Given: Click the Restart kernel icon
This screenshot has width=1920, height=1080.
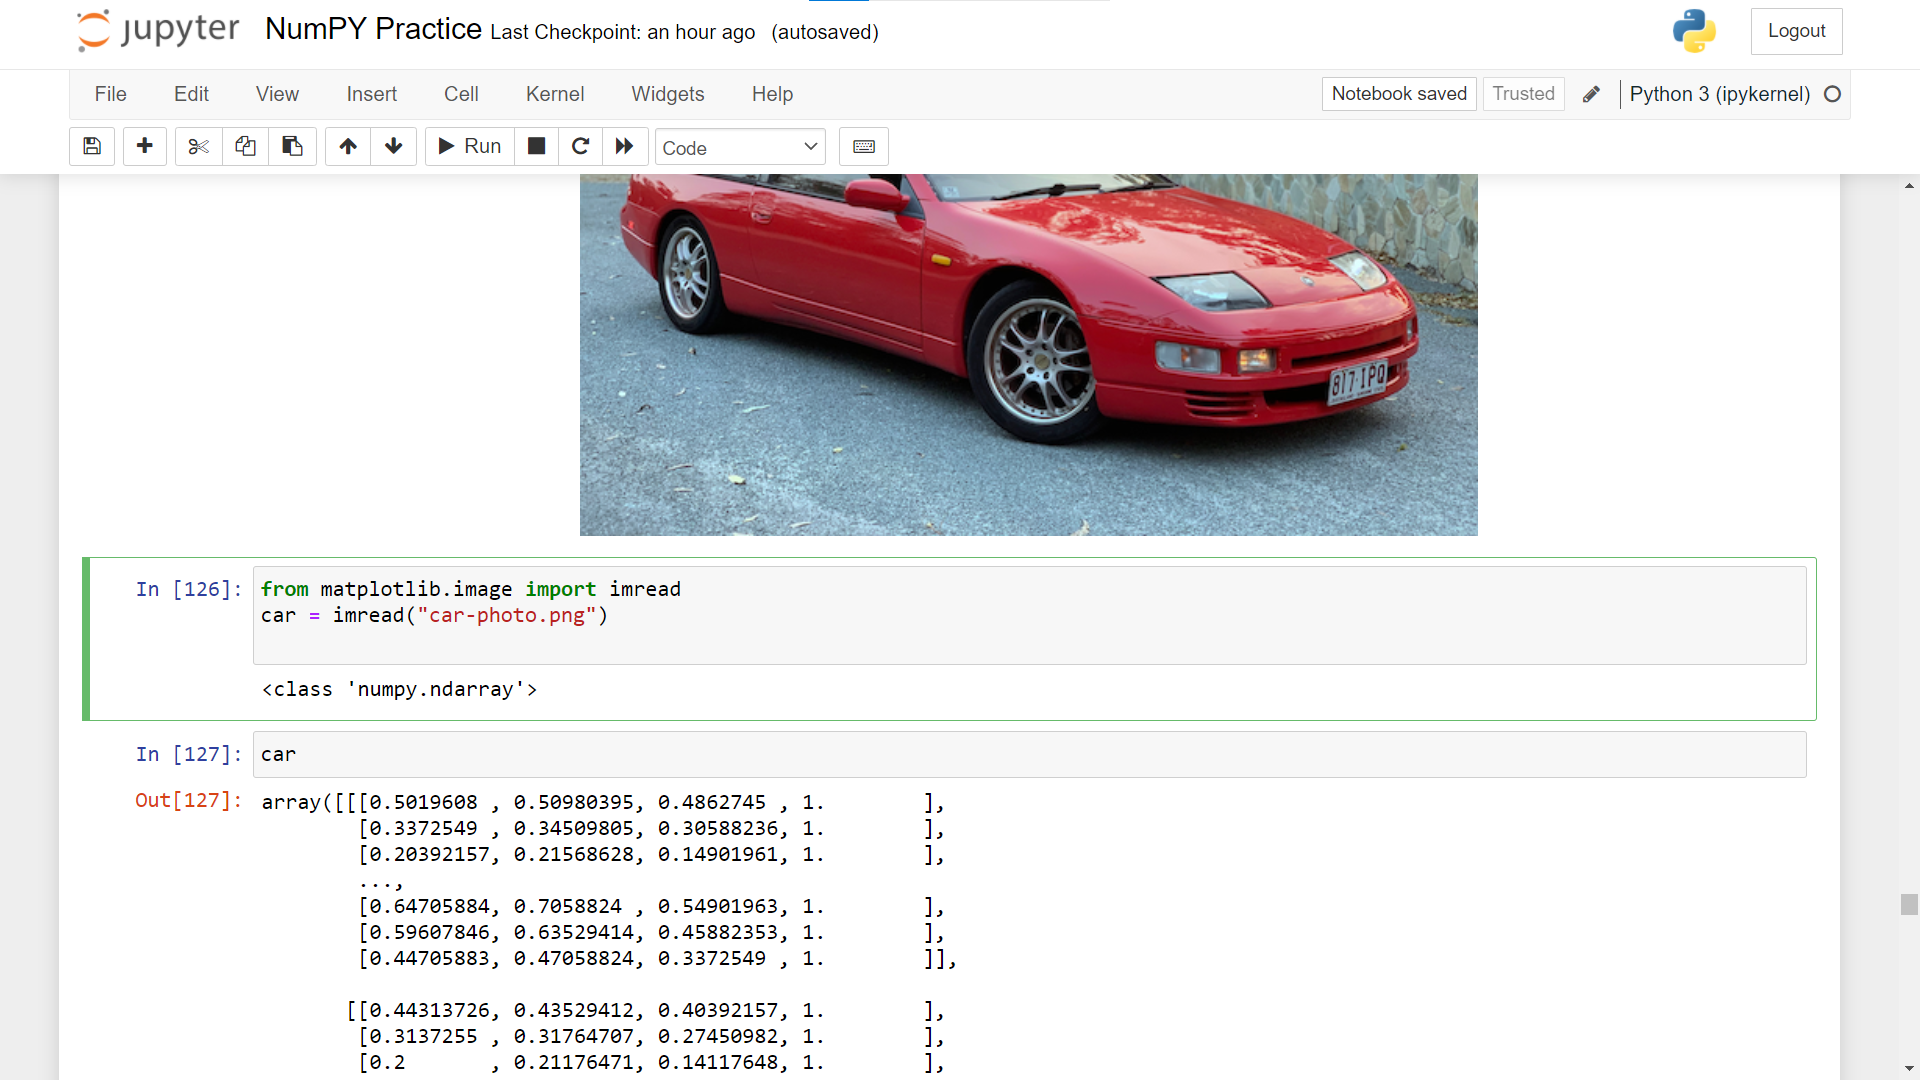Looking at the screenshot, I should (580, 146).
